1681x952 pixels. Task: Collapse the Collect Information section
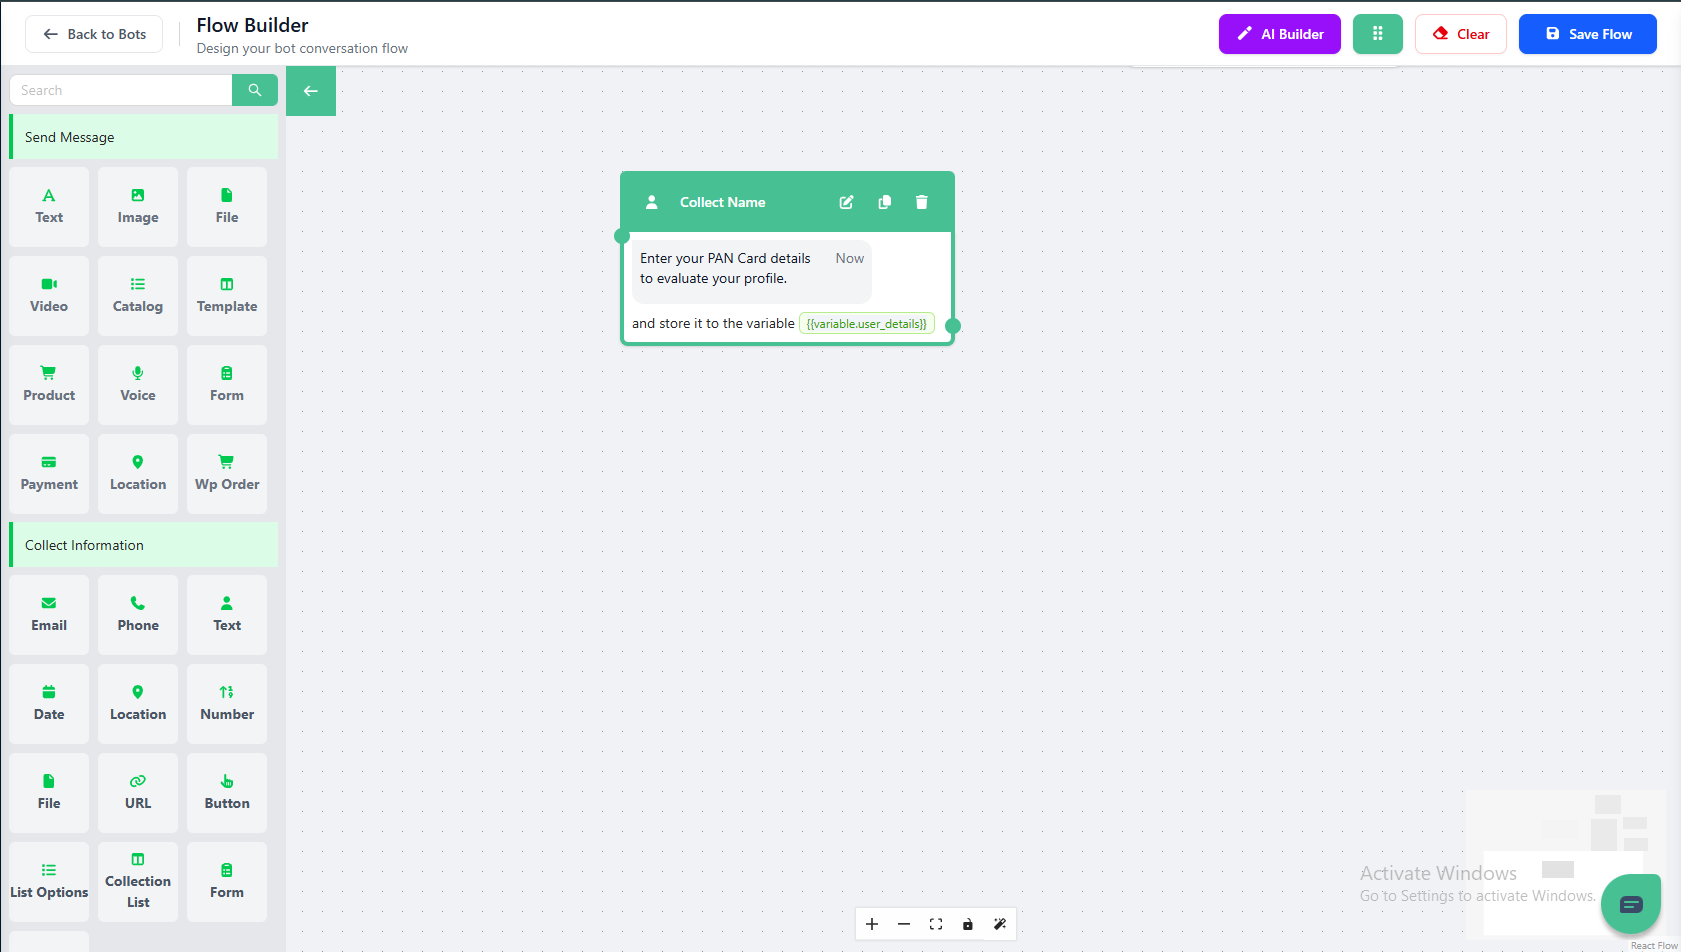click(x=144, y=545)
